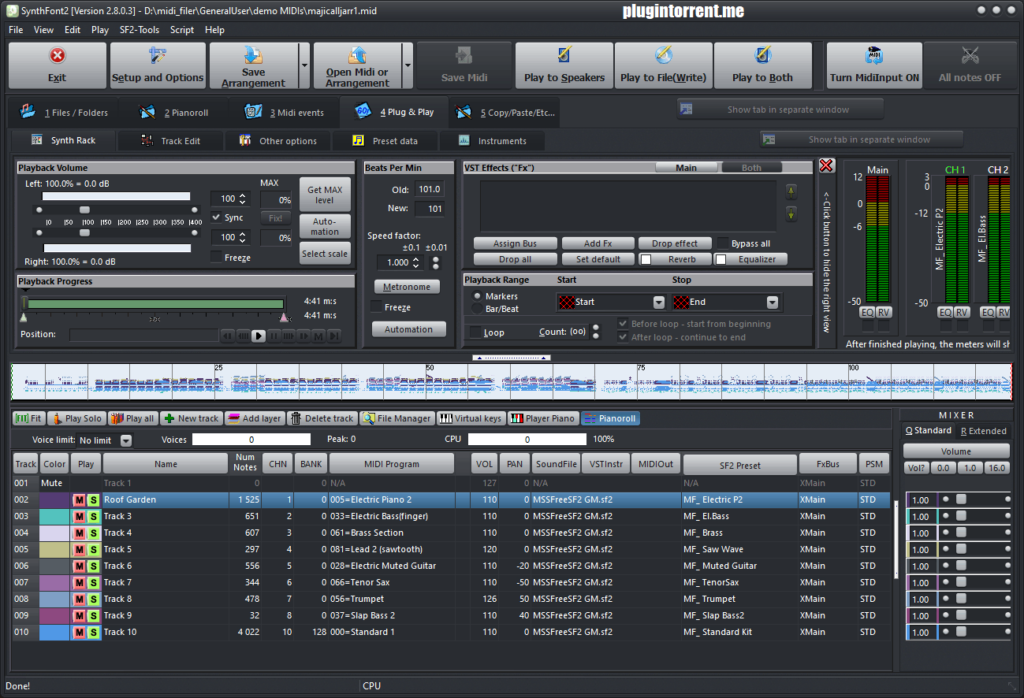The image size is (1024, 698).
Task: Open Save Arrangement dropdown arrow
Action: coord(304,65)
